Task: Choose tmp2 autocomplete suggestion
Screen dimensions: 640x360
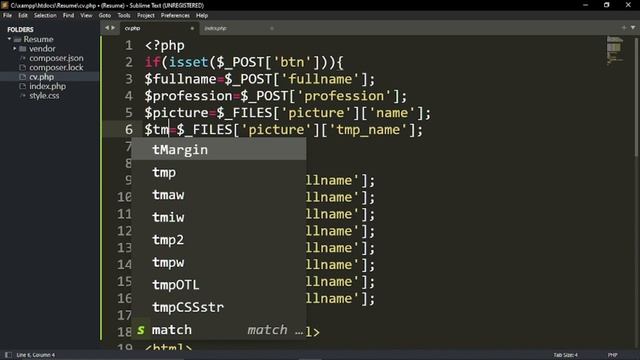Action: (219, 240)
